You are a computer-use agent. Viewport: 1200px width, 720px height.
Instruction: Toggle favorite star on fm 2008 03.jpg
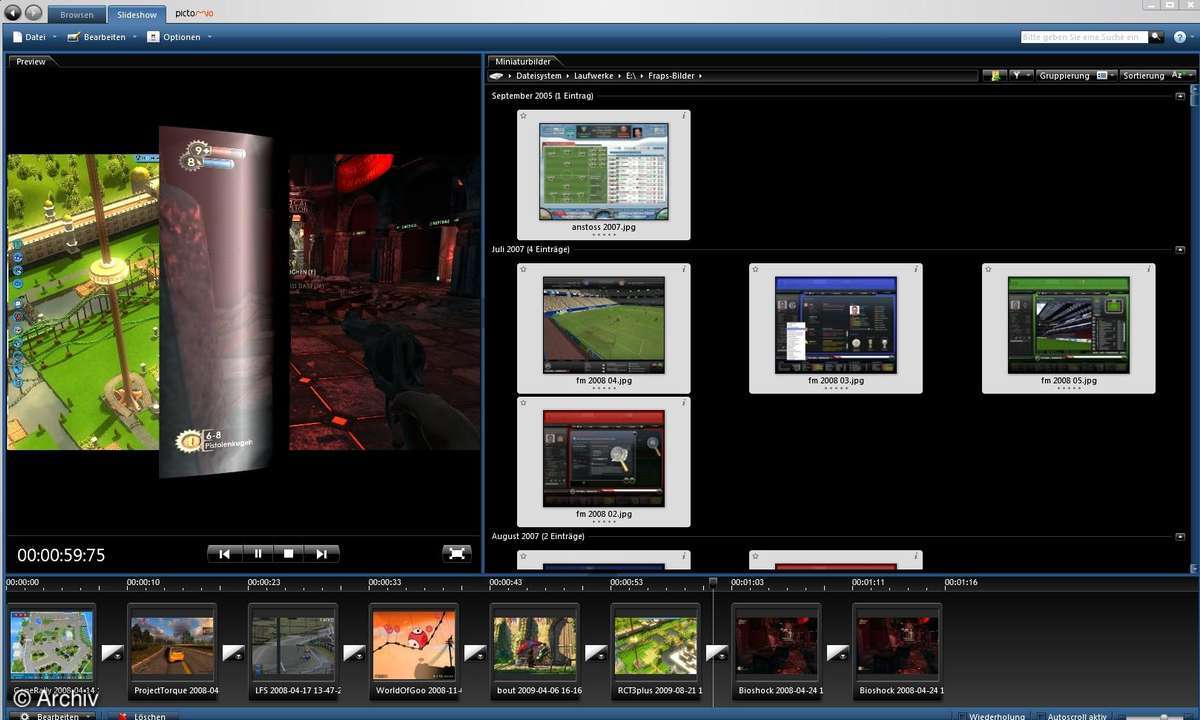click(755, 270)
